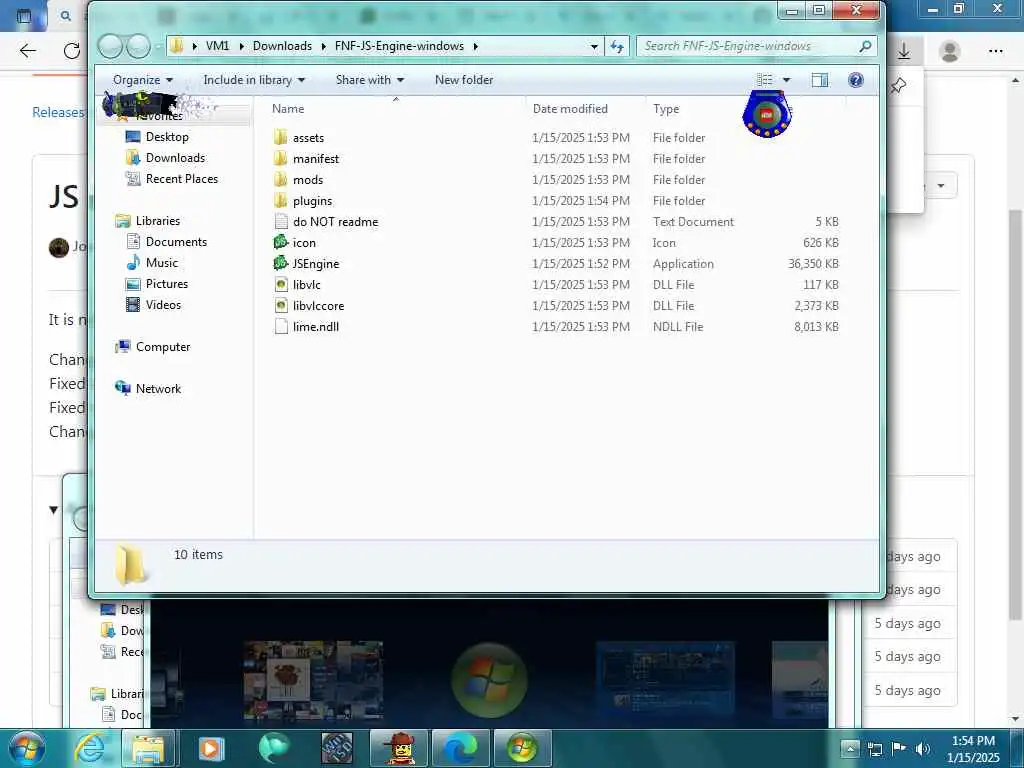Click the VM1 breadcrumb segment
This screenshot has height=768, width=1024.
pyautogui.click(x=217, y=46)
